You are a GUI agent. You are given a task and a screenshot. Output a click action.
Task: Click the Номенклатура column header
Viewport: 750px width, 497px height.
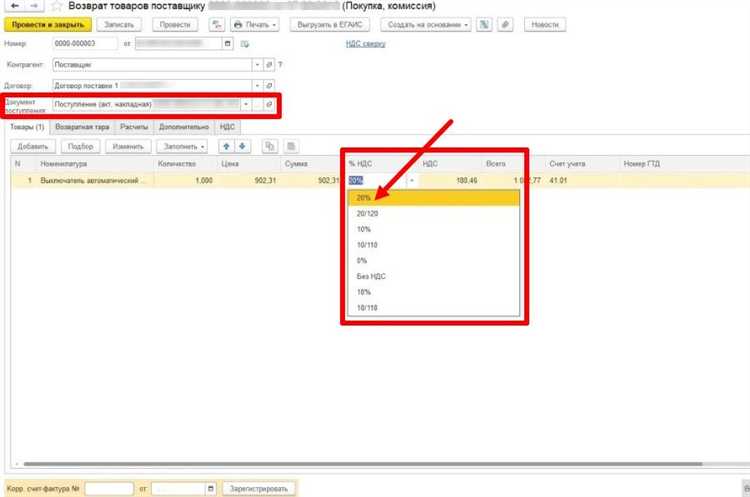pos(95,164)
